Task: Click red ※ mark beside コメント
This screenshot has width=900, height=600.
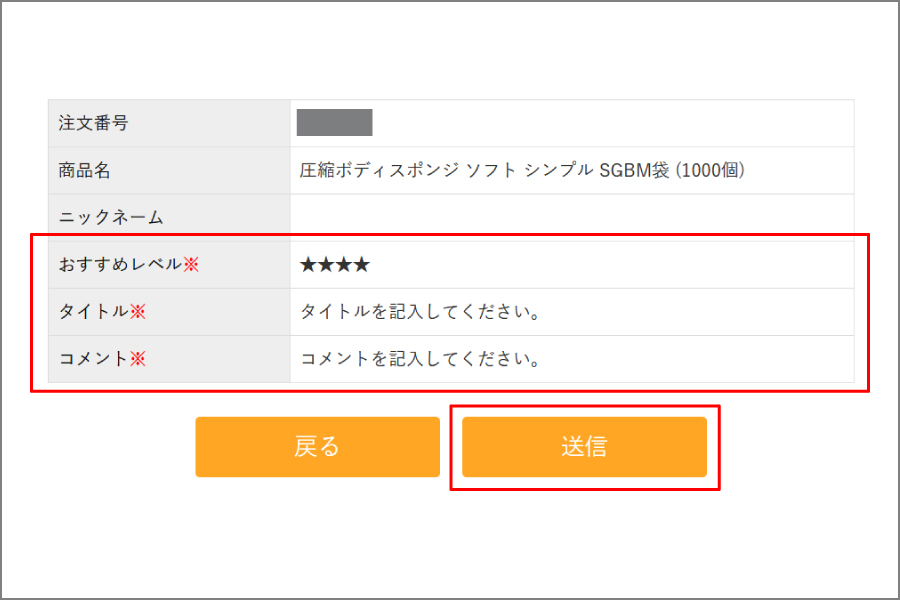Action: tap(138, 358)
